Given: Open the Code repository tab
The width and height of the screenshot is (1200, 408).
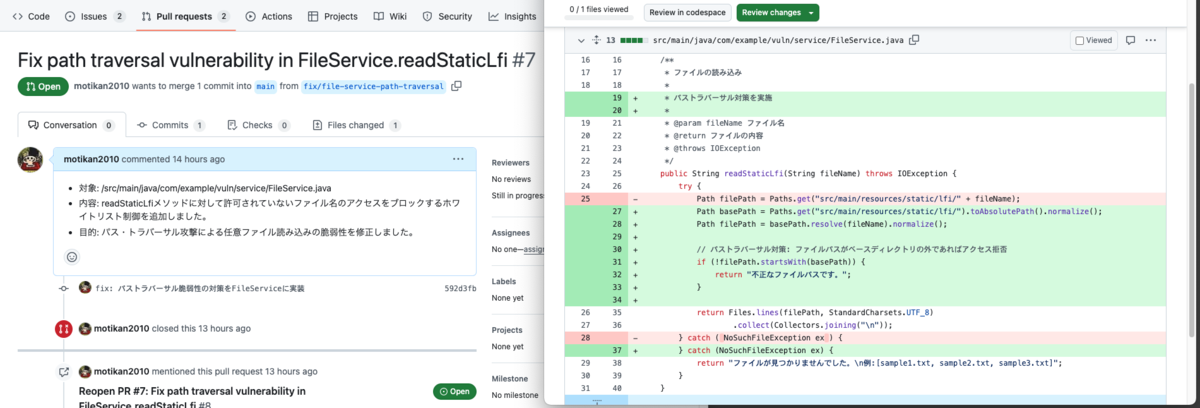Looking at the screenshot, I should point(32,16).
